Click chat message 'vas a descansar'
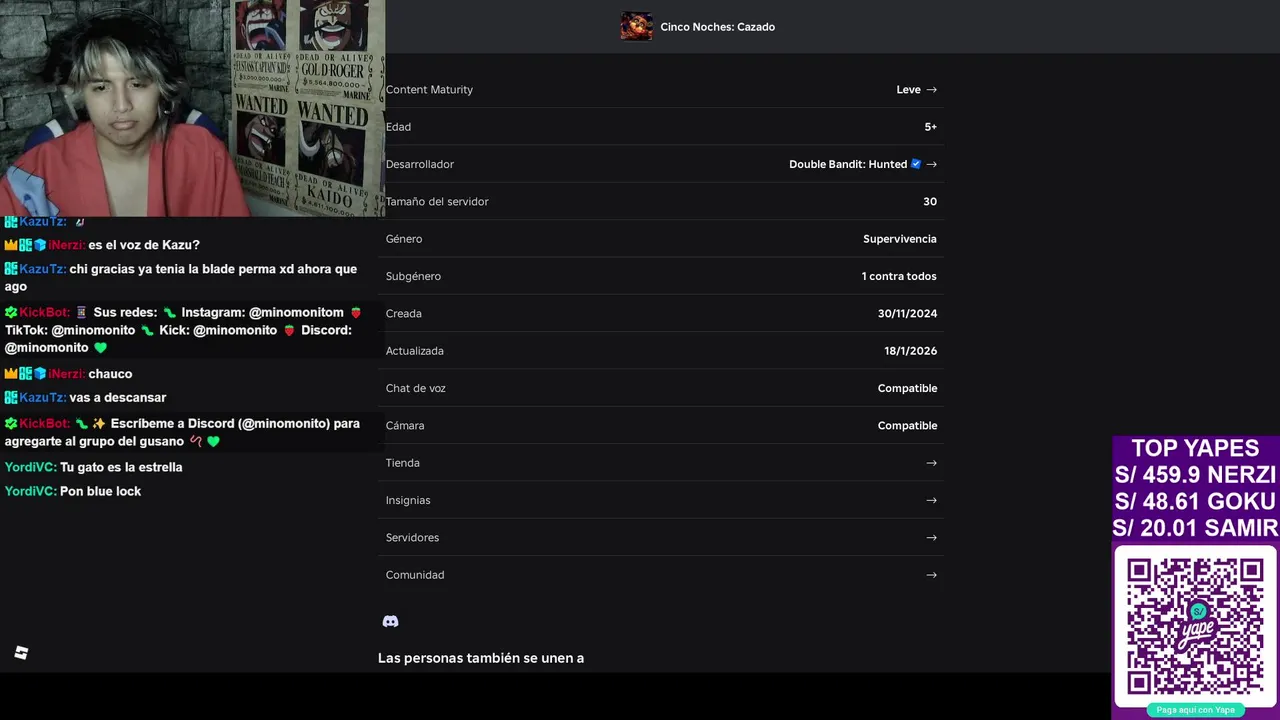The width and height of the screenshot is (1280, 720). coord(118,398)
